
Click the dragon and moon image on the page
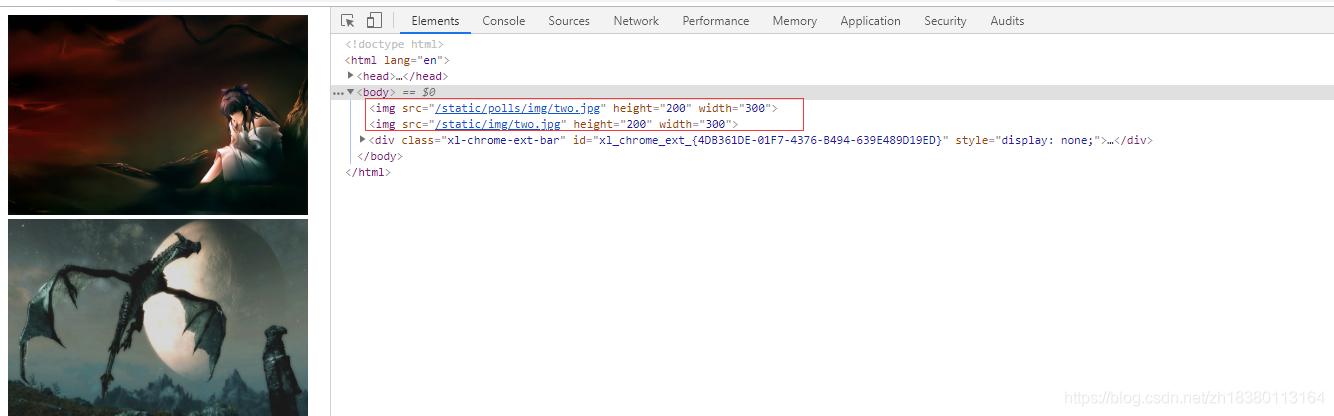pos(158,318)
